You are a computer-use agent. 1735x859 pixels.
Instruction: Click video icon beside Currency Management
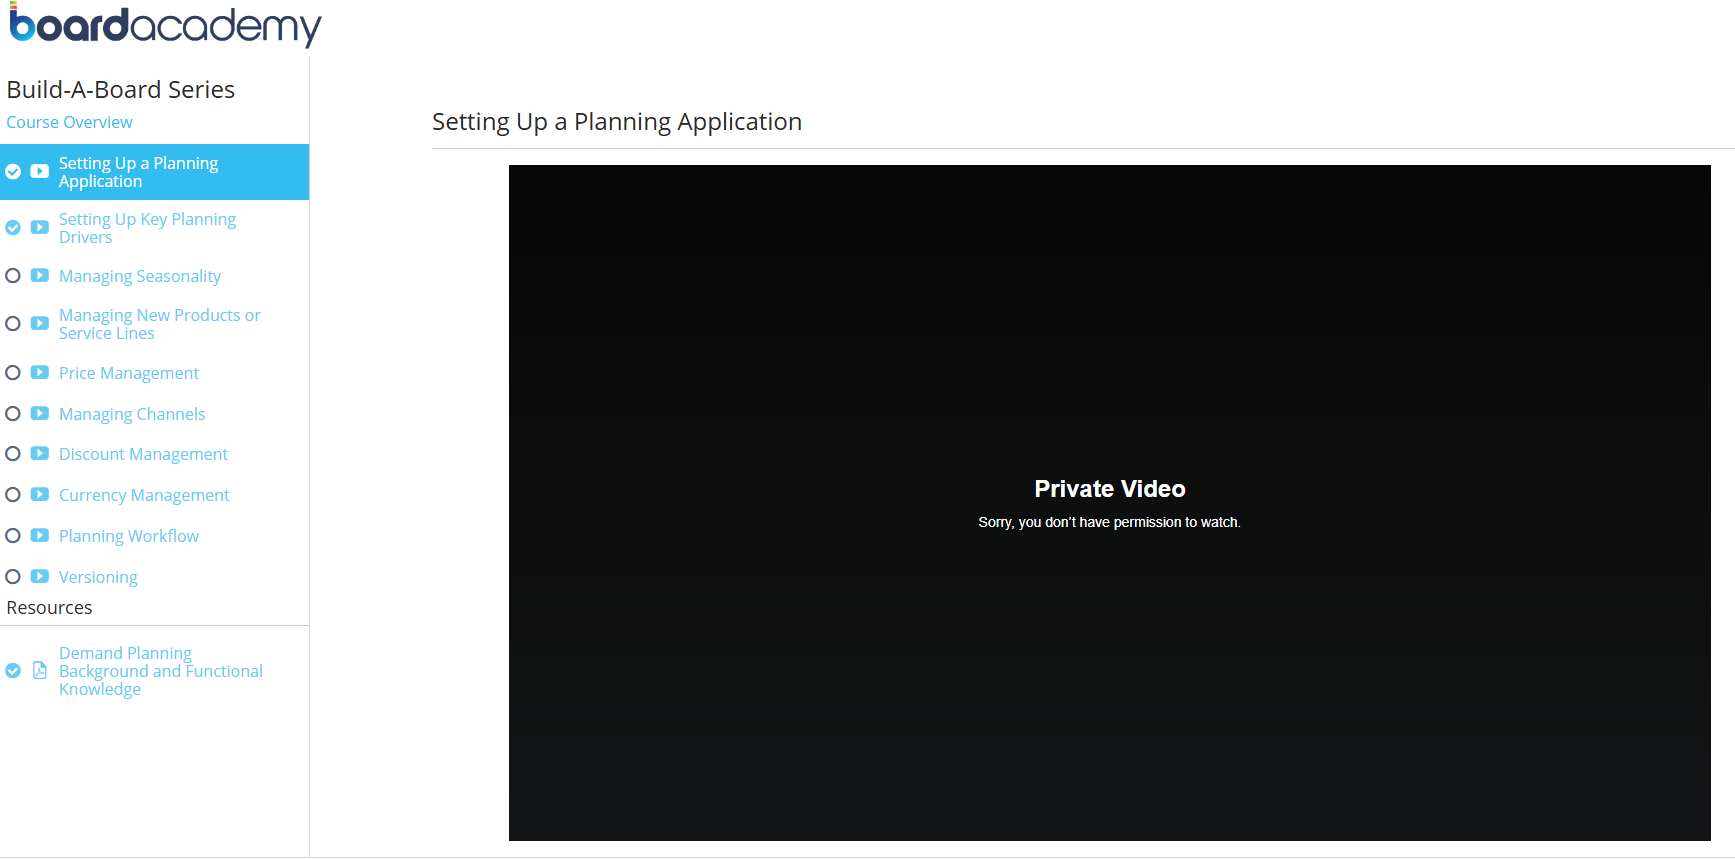(40, 494)
